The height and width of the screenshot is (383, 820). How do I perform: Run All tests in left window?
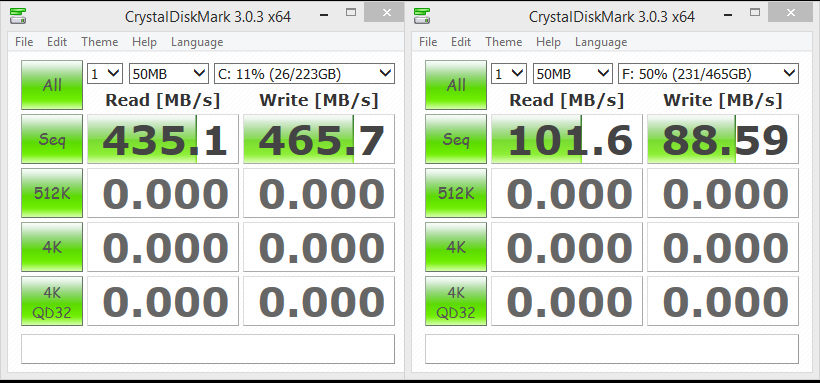pyautogui.click(x=52, y=85)
